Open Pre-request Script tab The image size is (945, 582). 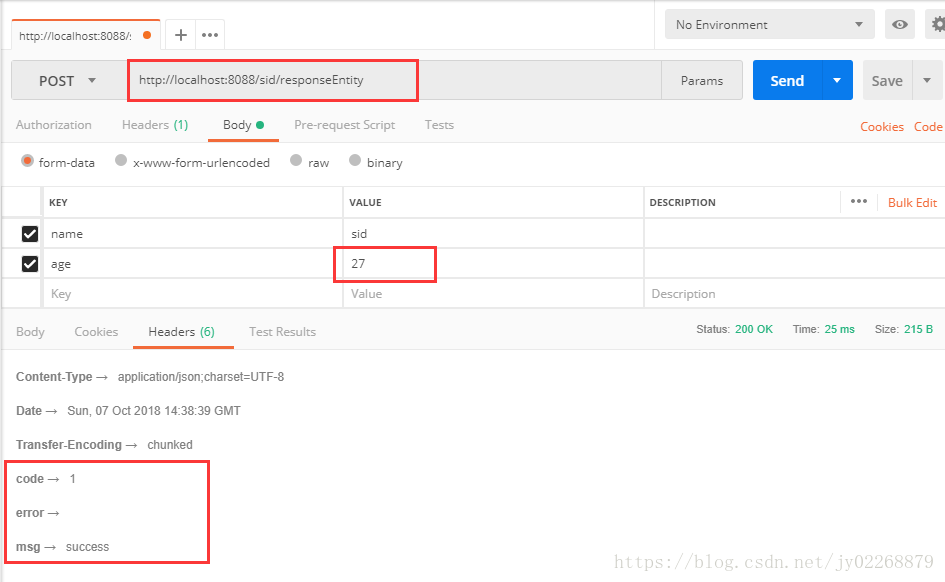(345, 125)
